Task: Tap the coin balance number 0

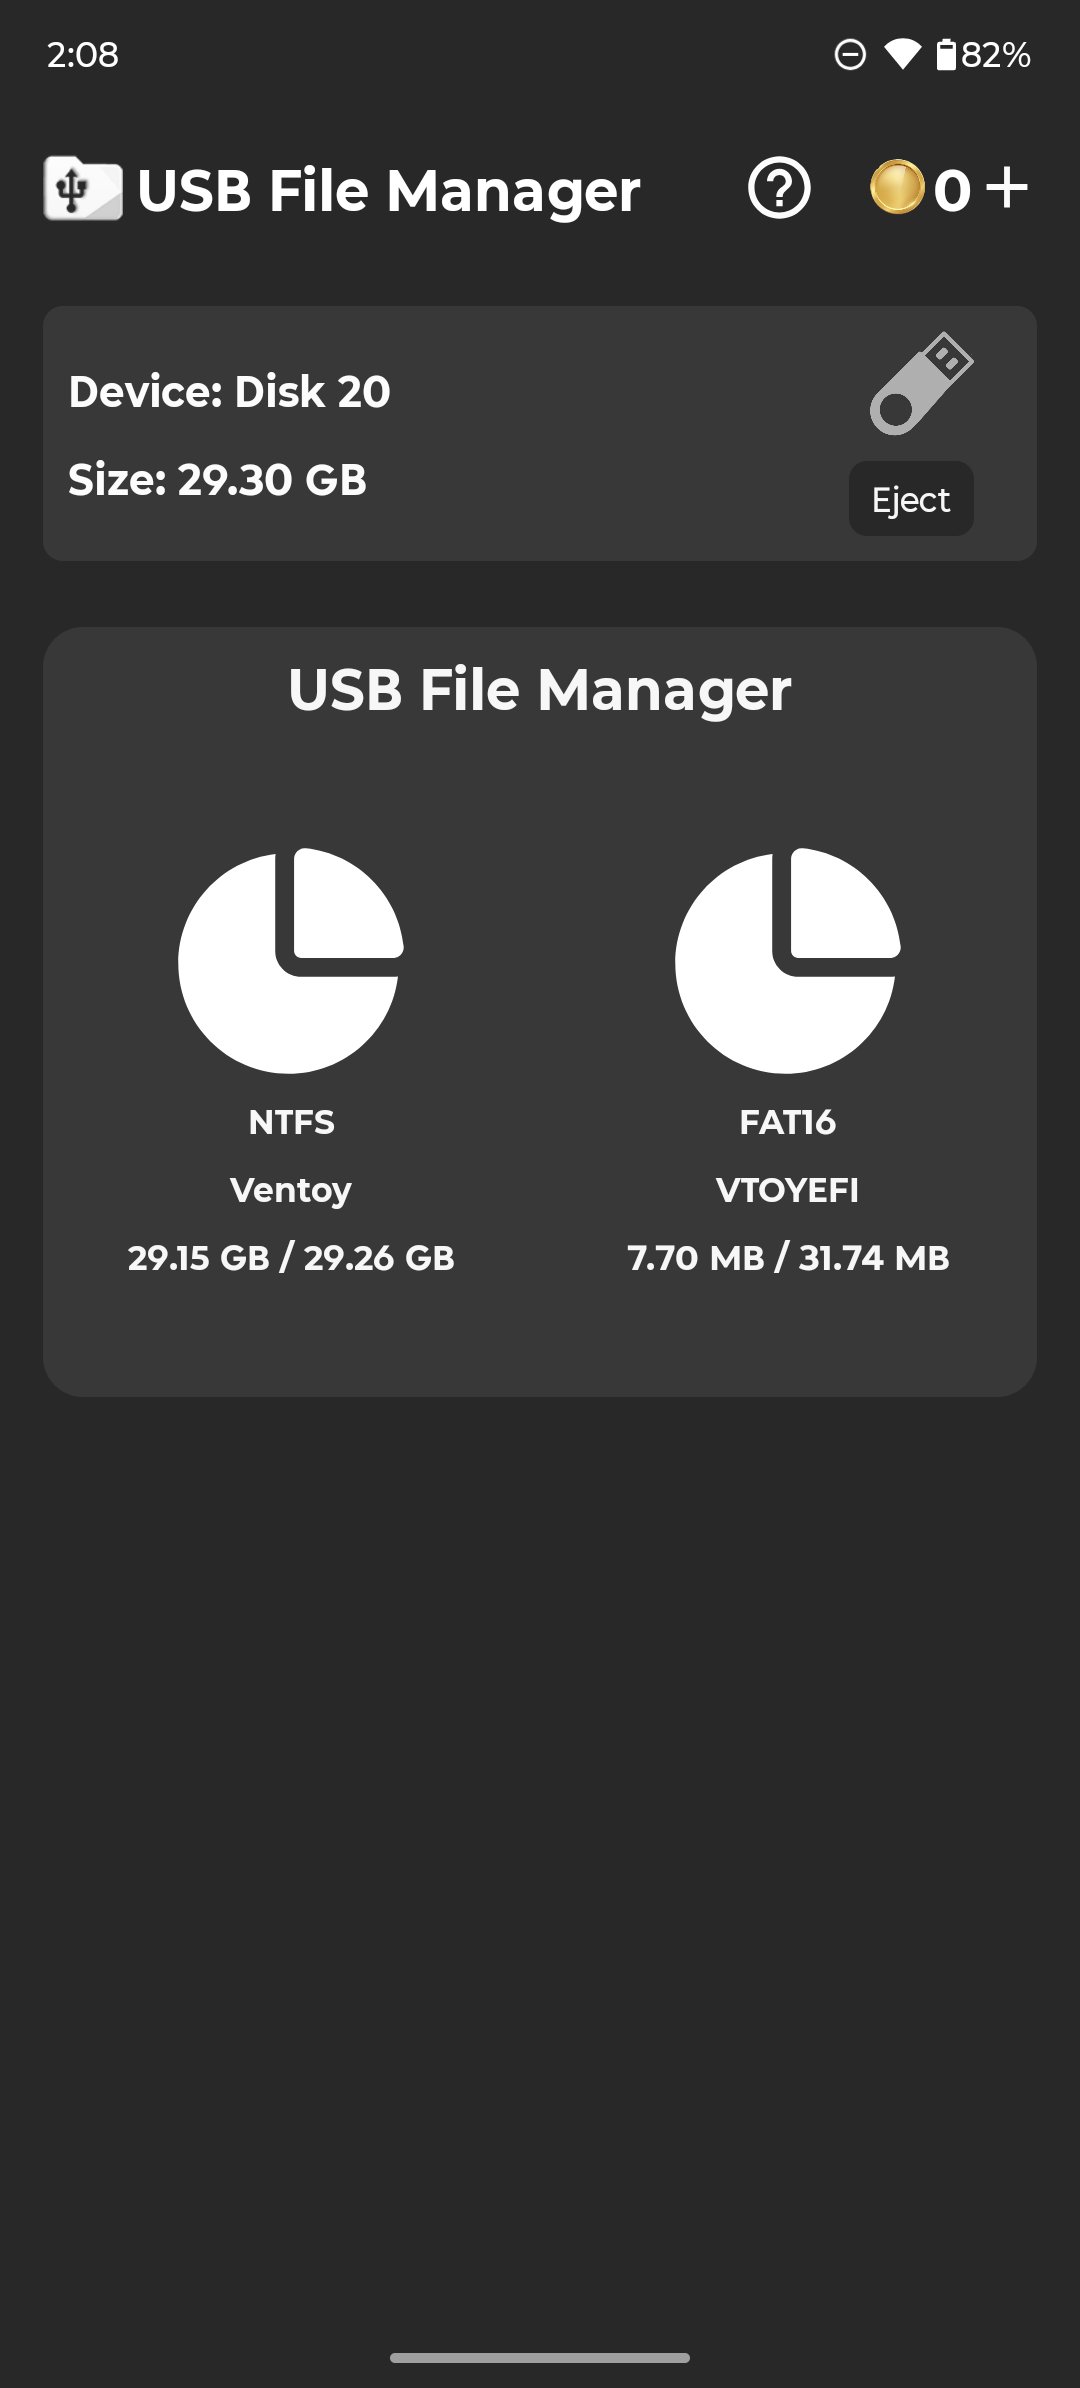Action: click(952, 190)
